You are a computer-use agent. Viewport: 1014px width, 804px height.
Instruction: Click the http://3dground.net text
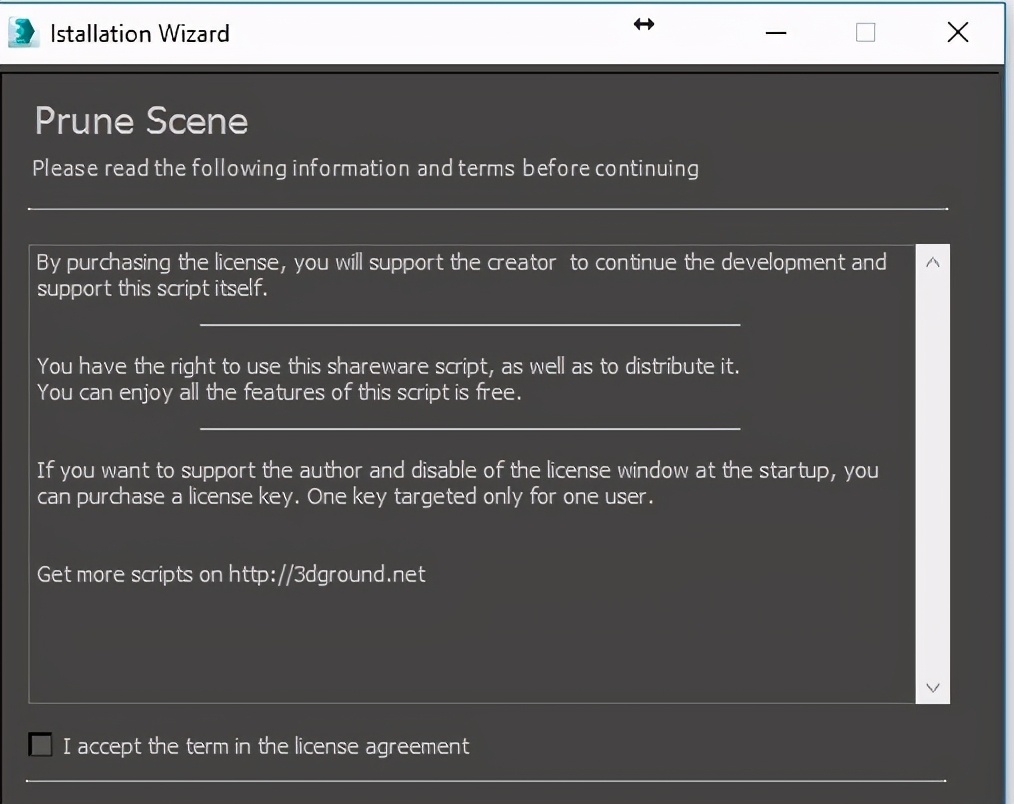click(327, 574)
